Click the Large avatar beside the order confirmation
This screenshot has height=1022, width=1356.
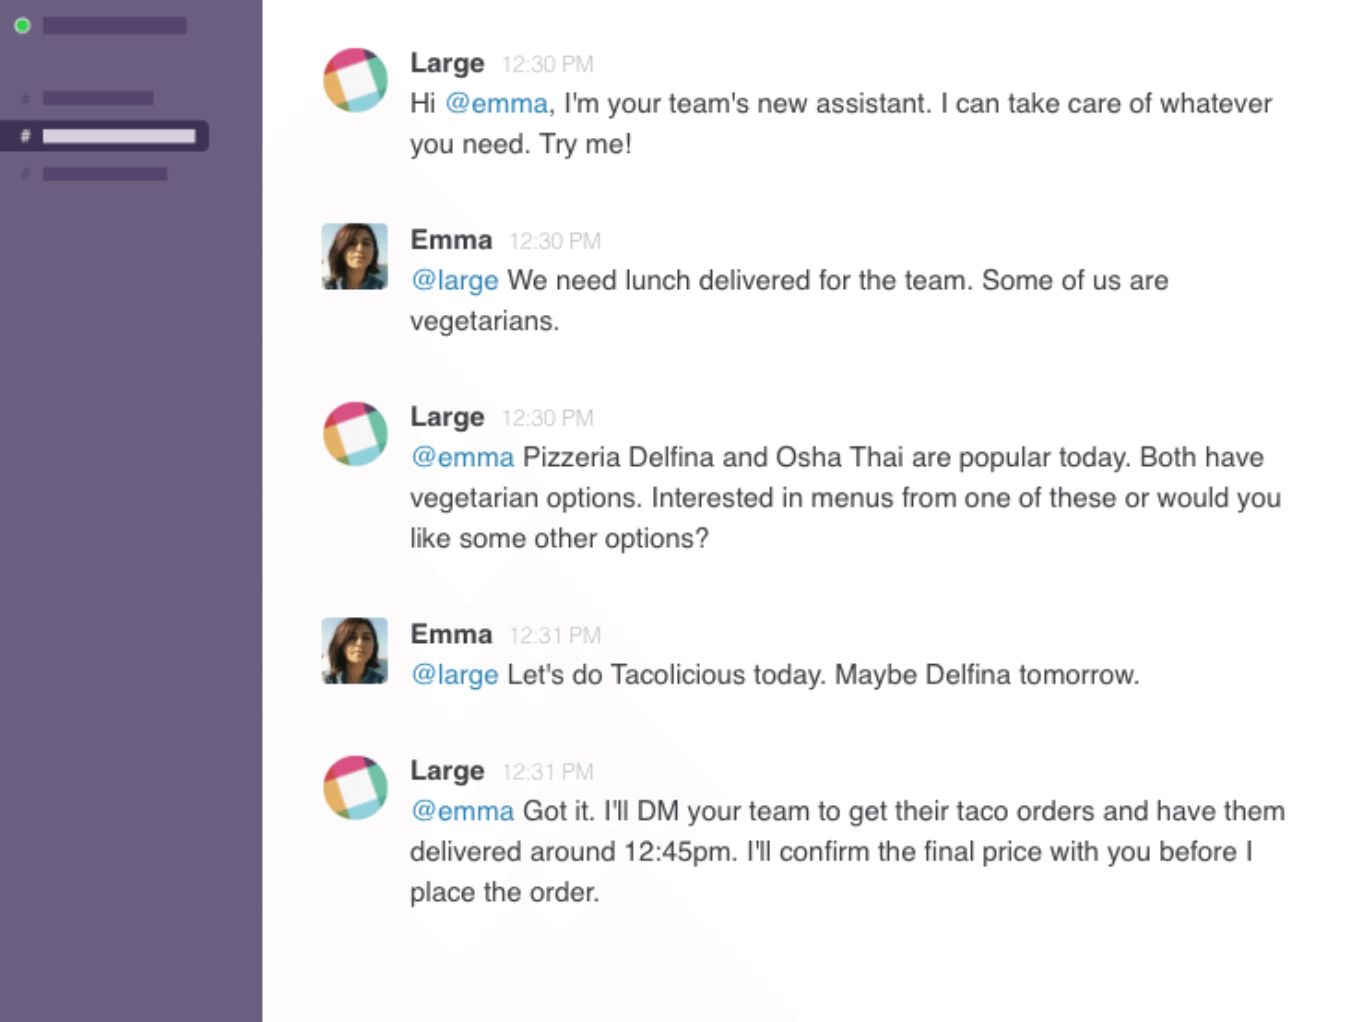pyautogui.click(x=354, y=787)
